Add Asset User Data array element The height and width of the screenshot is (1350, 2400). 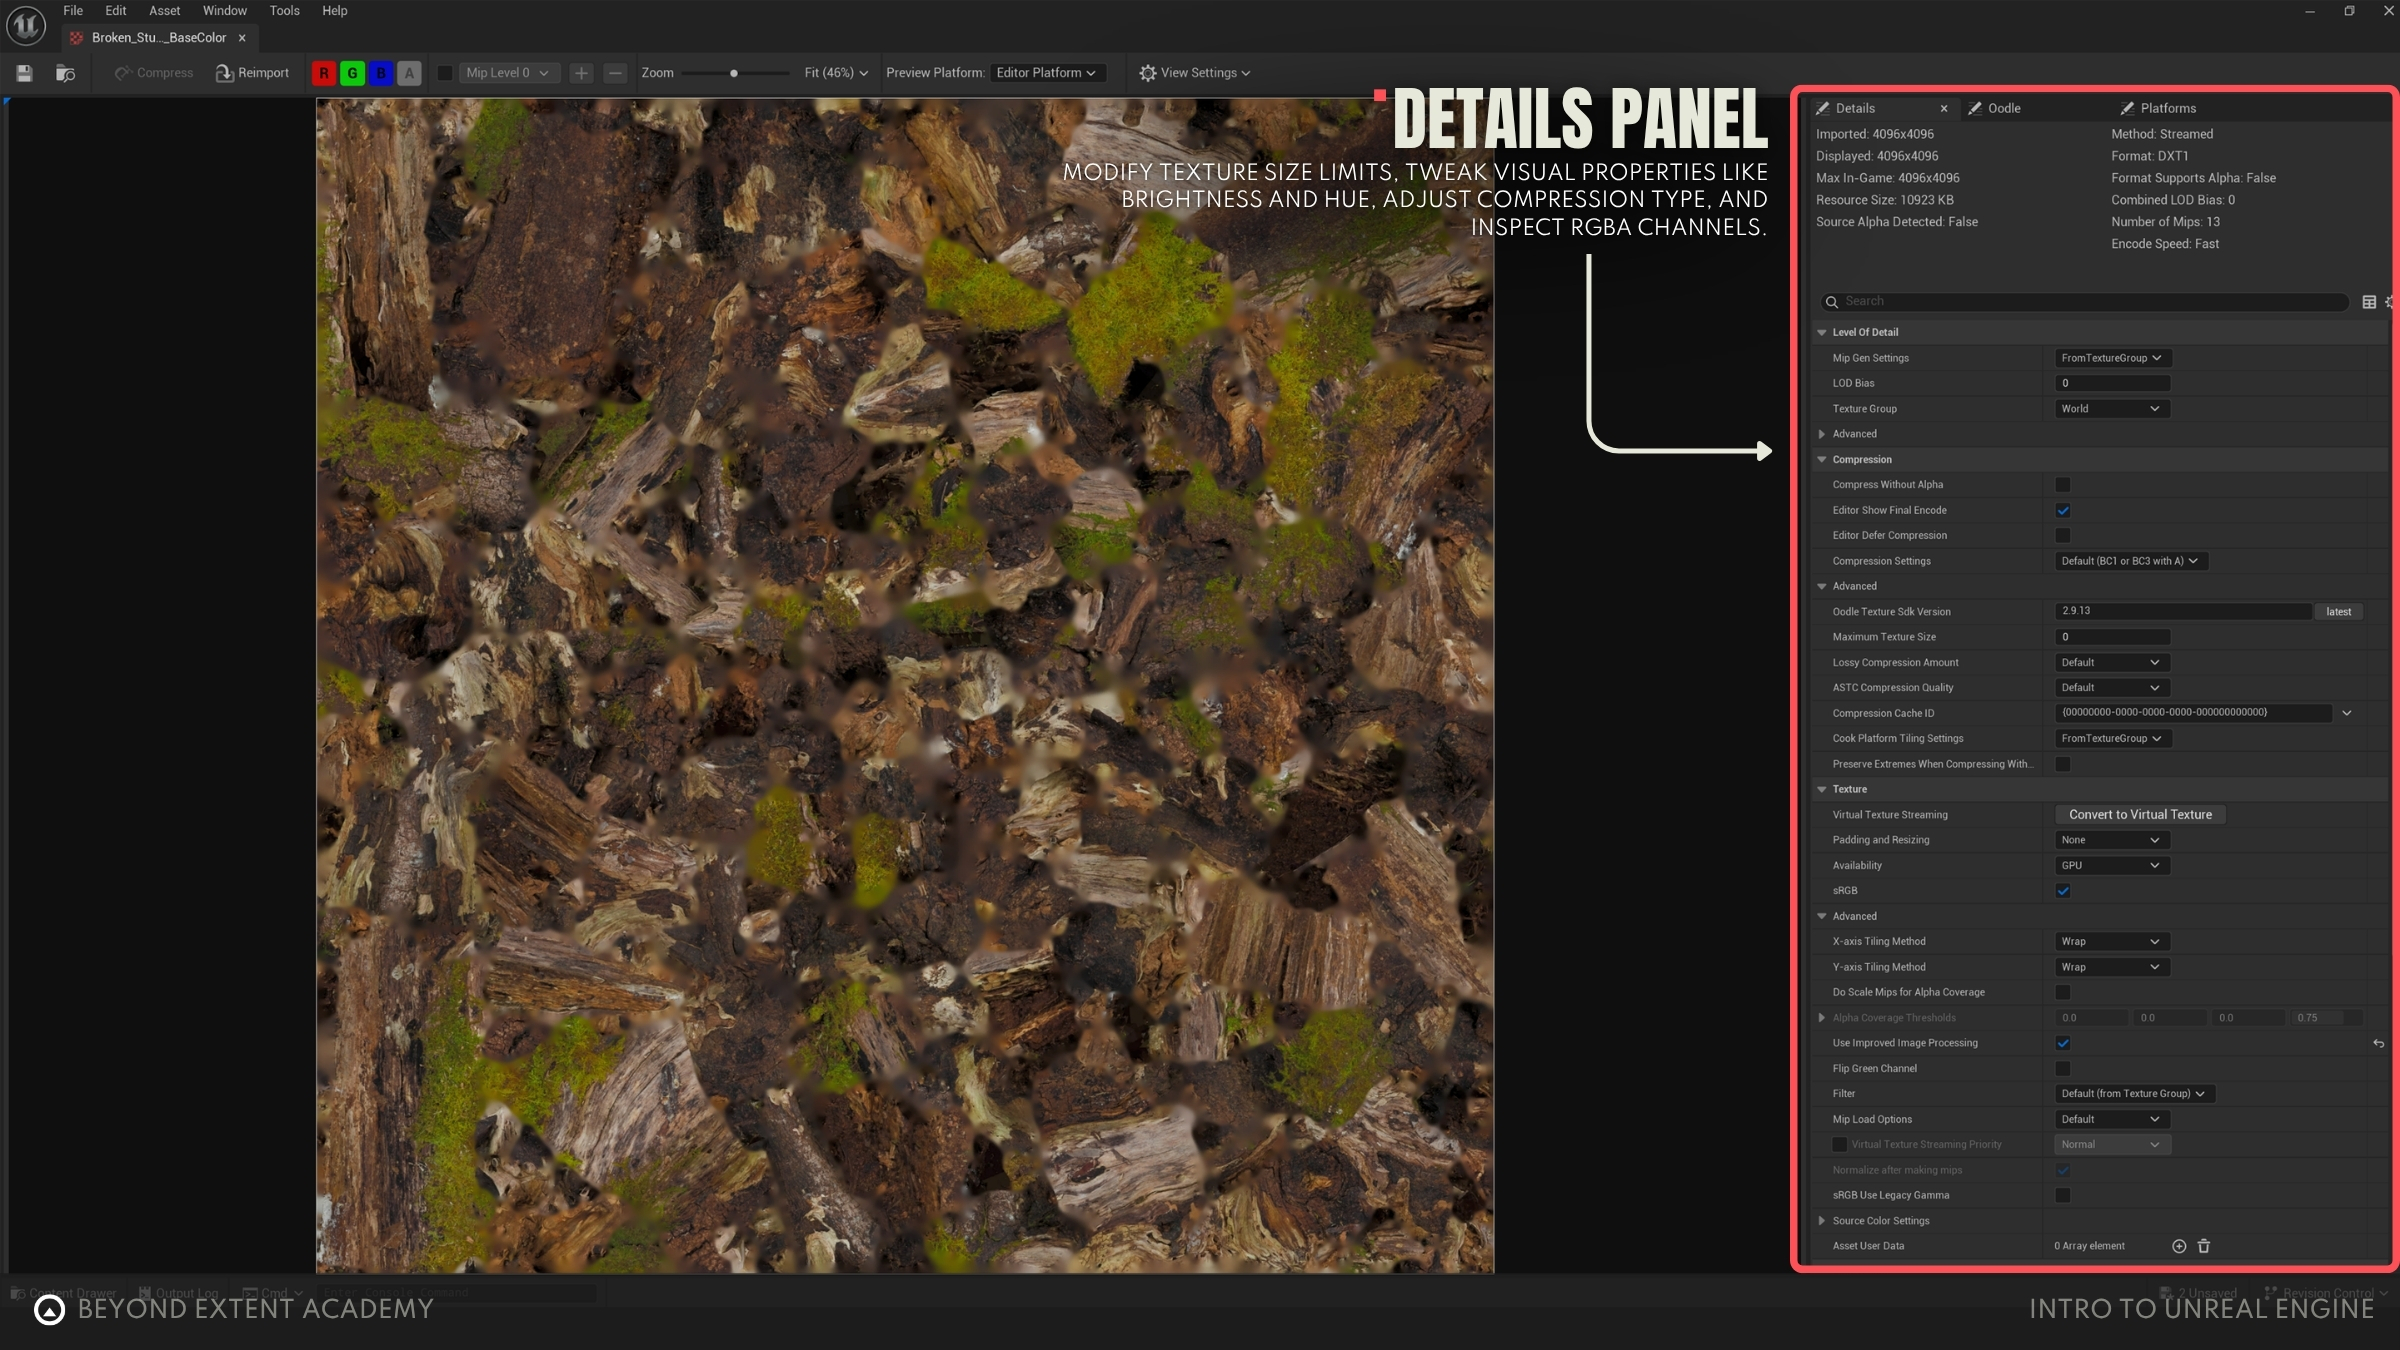[x=2179, y=1246]
